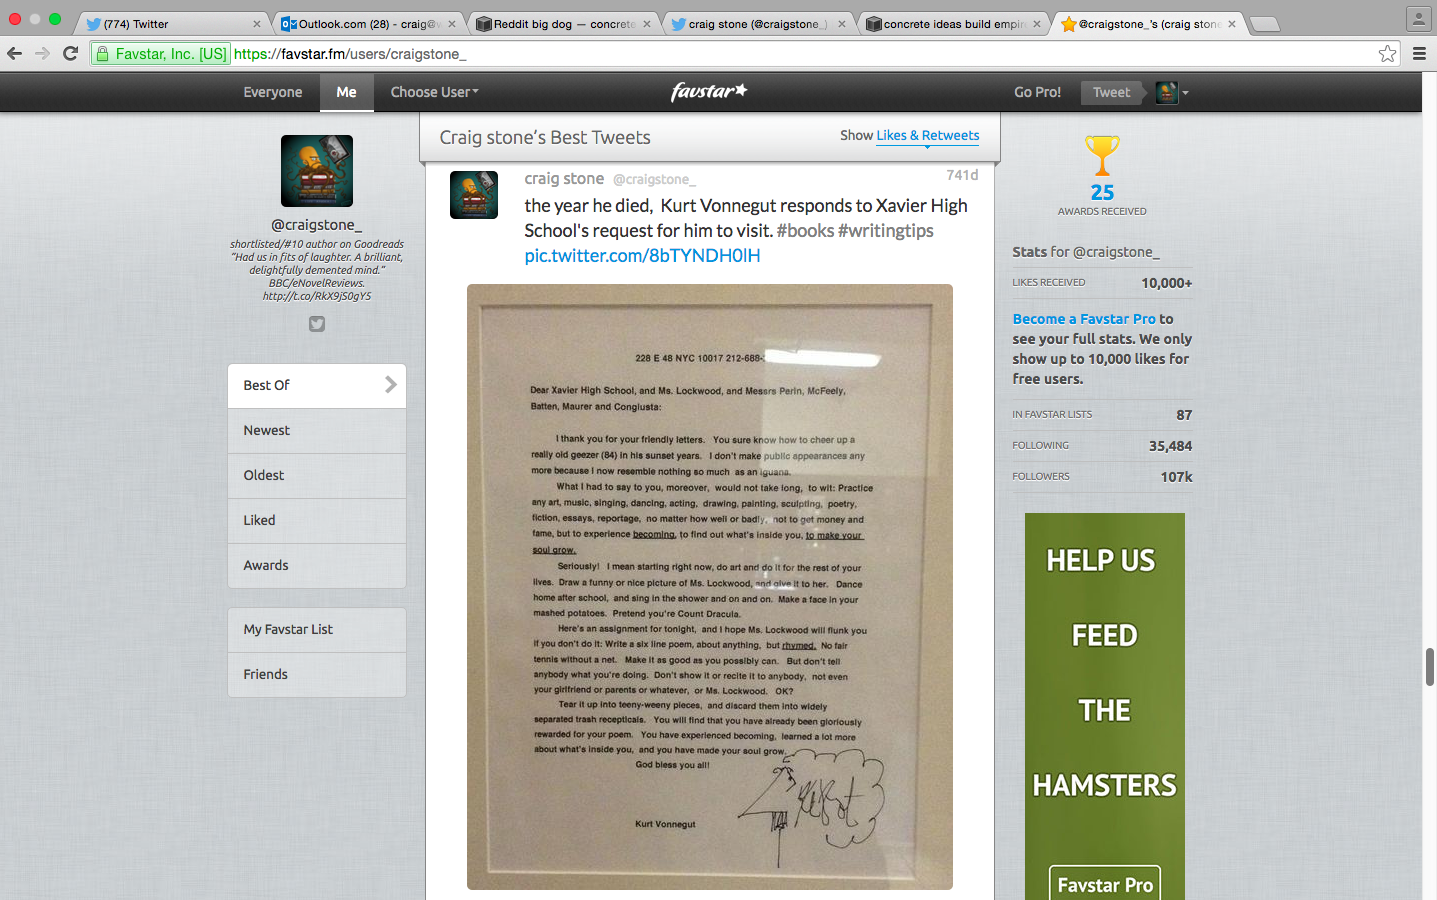Click the gold trophy awards icon
Viewport: 1437px width, 900px height.
pos(1102,155)
